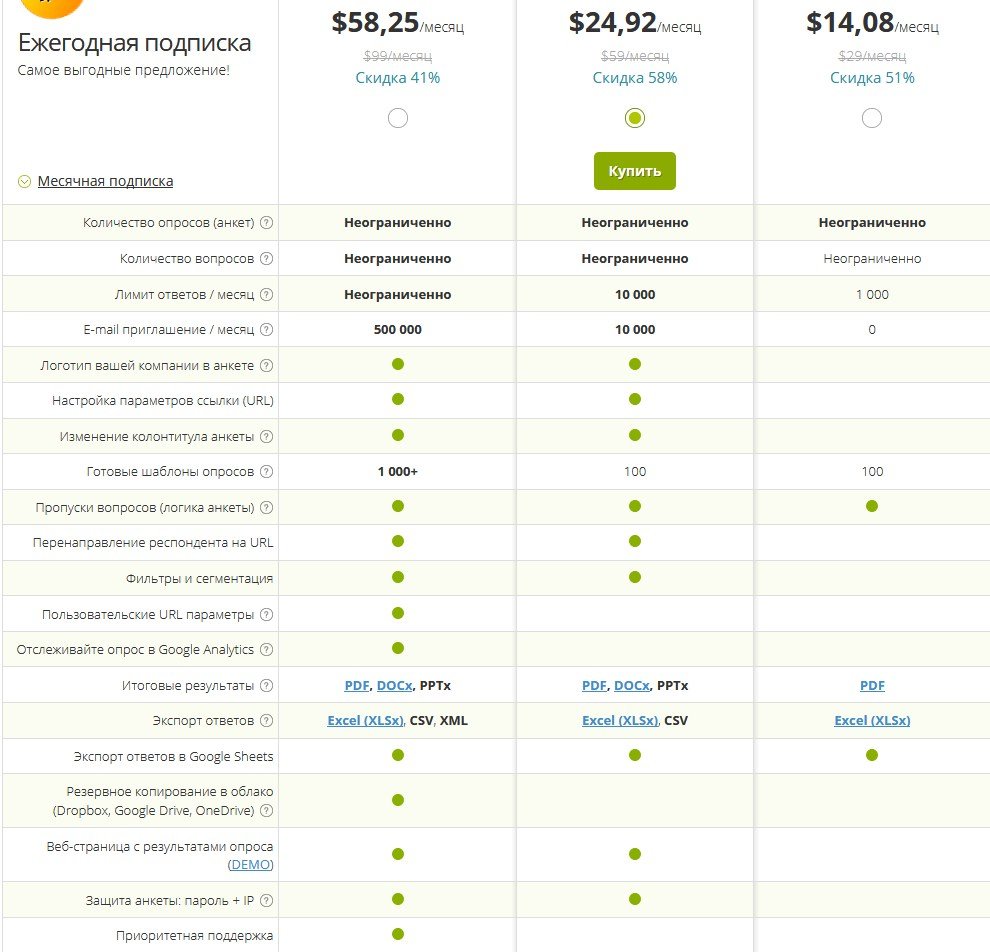Select the $24,92/месяц plan radio button
Screen dimensions: 990x952
pyautogui.click(x=635, y=118)
